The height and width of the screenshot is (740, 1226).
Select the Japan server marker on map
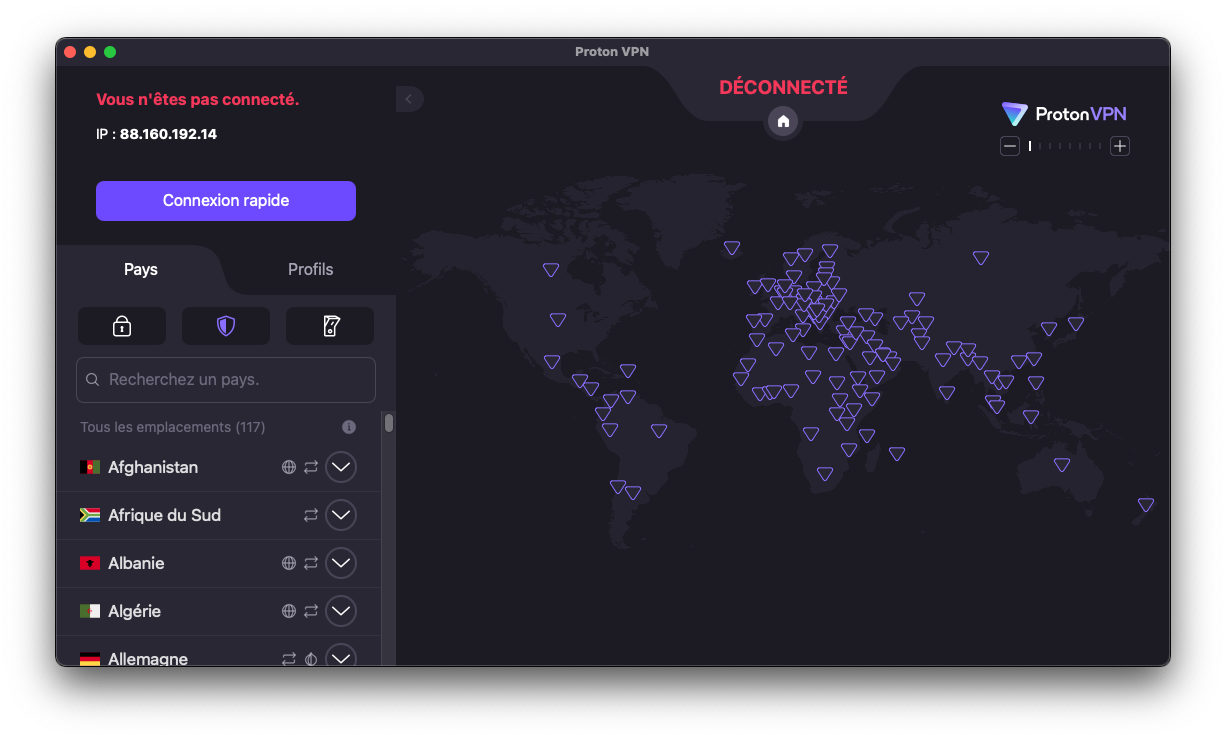[1076, 324]
